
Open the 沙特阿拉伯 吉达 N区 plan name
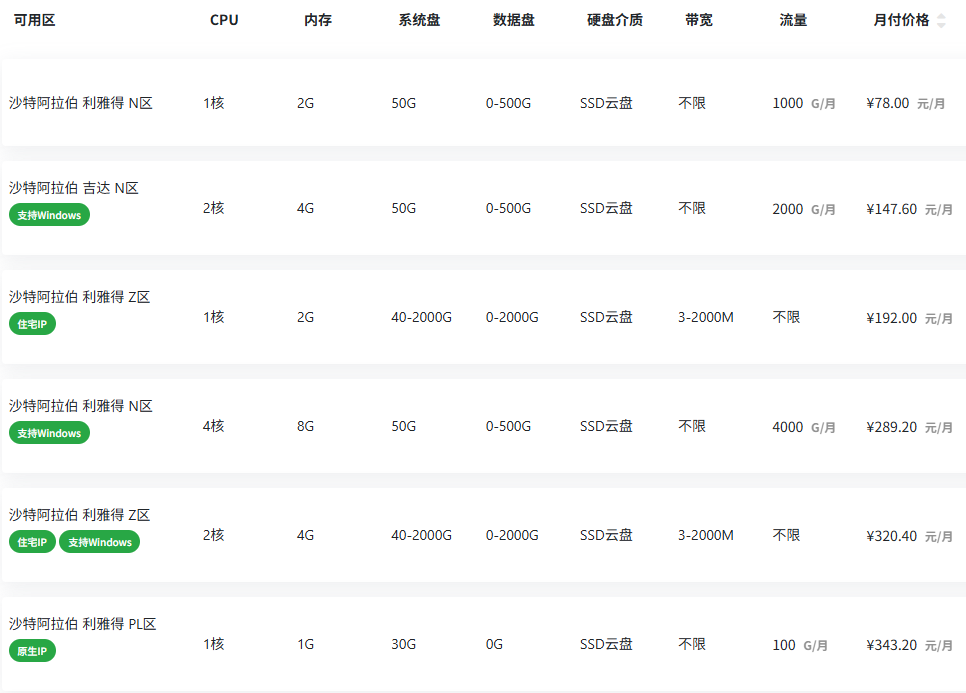74,188
